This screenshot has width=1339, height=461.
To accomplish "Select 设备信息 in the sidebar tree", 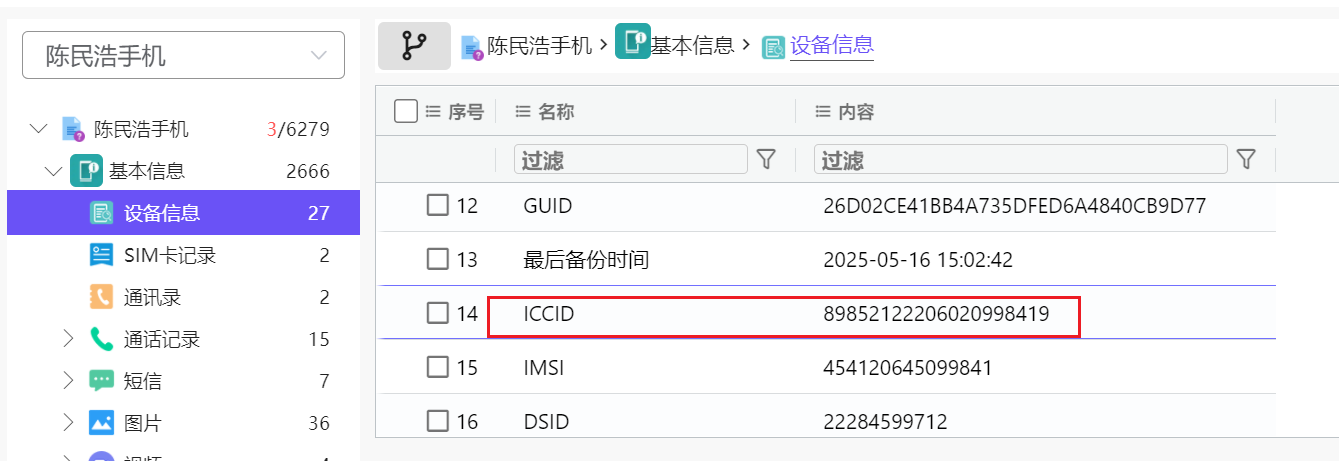I will tap(162, 213).
